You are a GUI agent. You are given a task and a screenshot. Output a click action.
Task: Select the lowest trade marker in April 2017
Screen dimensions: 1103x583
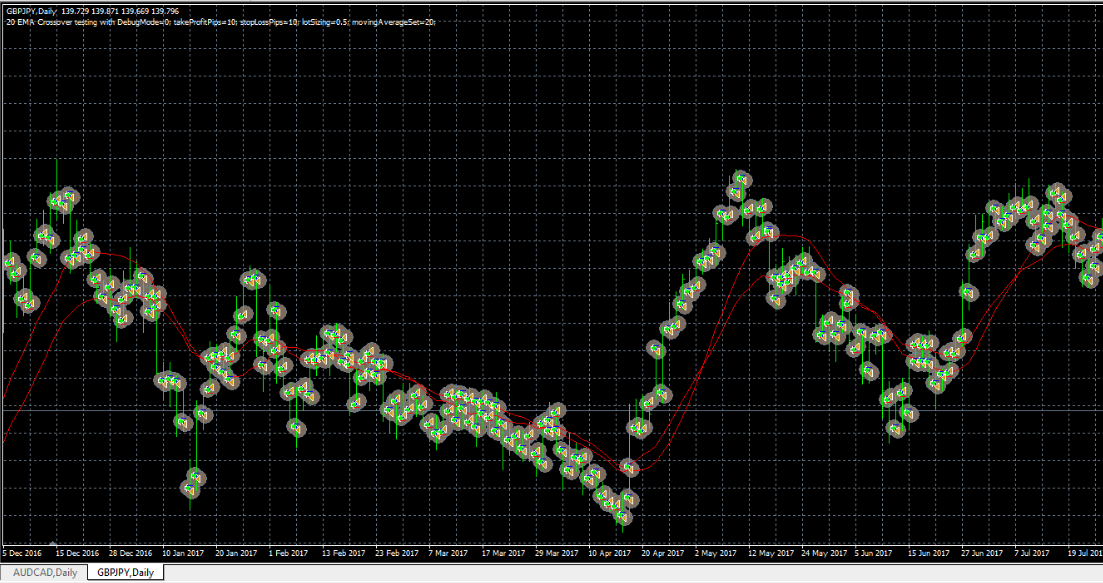(x=623, y=518)
